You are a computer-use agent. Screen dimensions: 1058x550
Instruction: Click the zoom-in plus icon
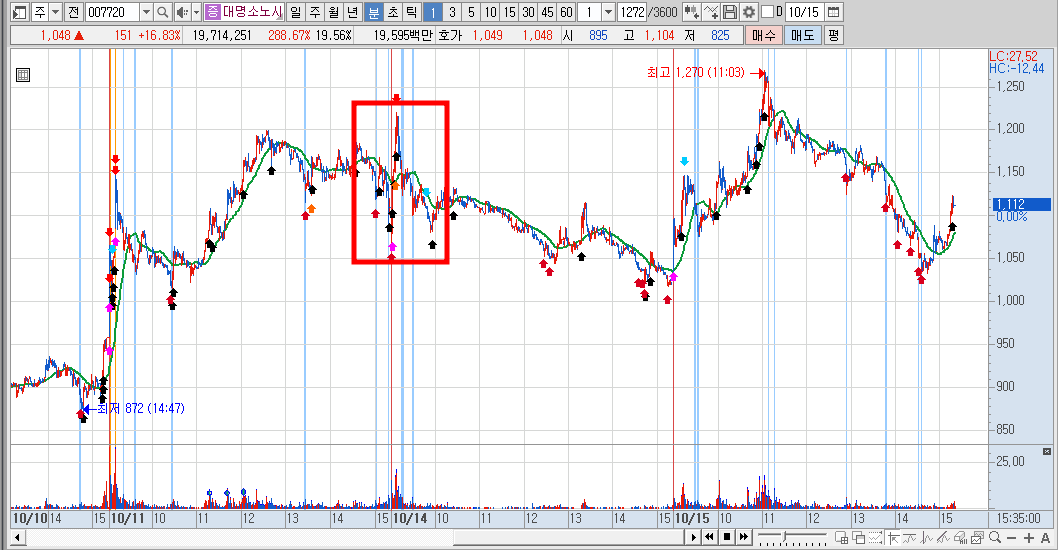point(1028,538)
